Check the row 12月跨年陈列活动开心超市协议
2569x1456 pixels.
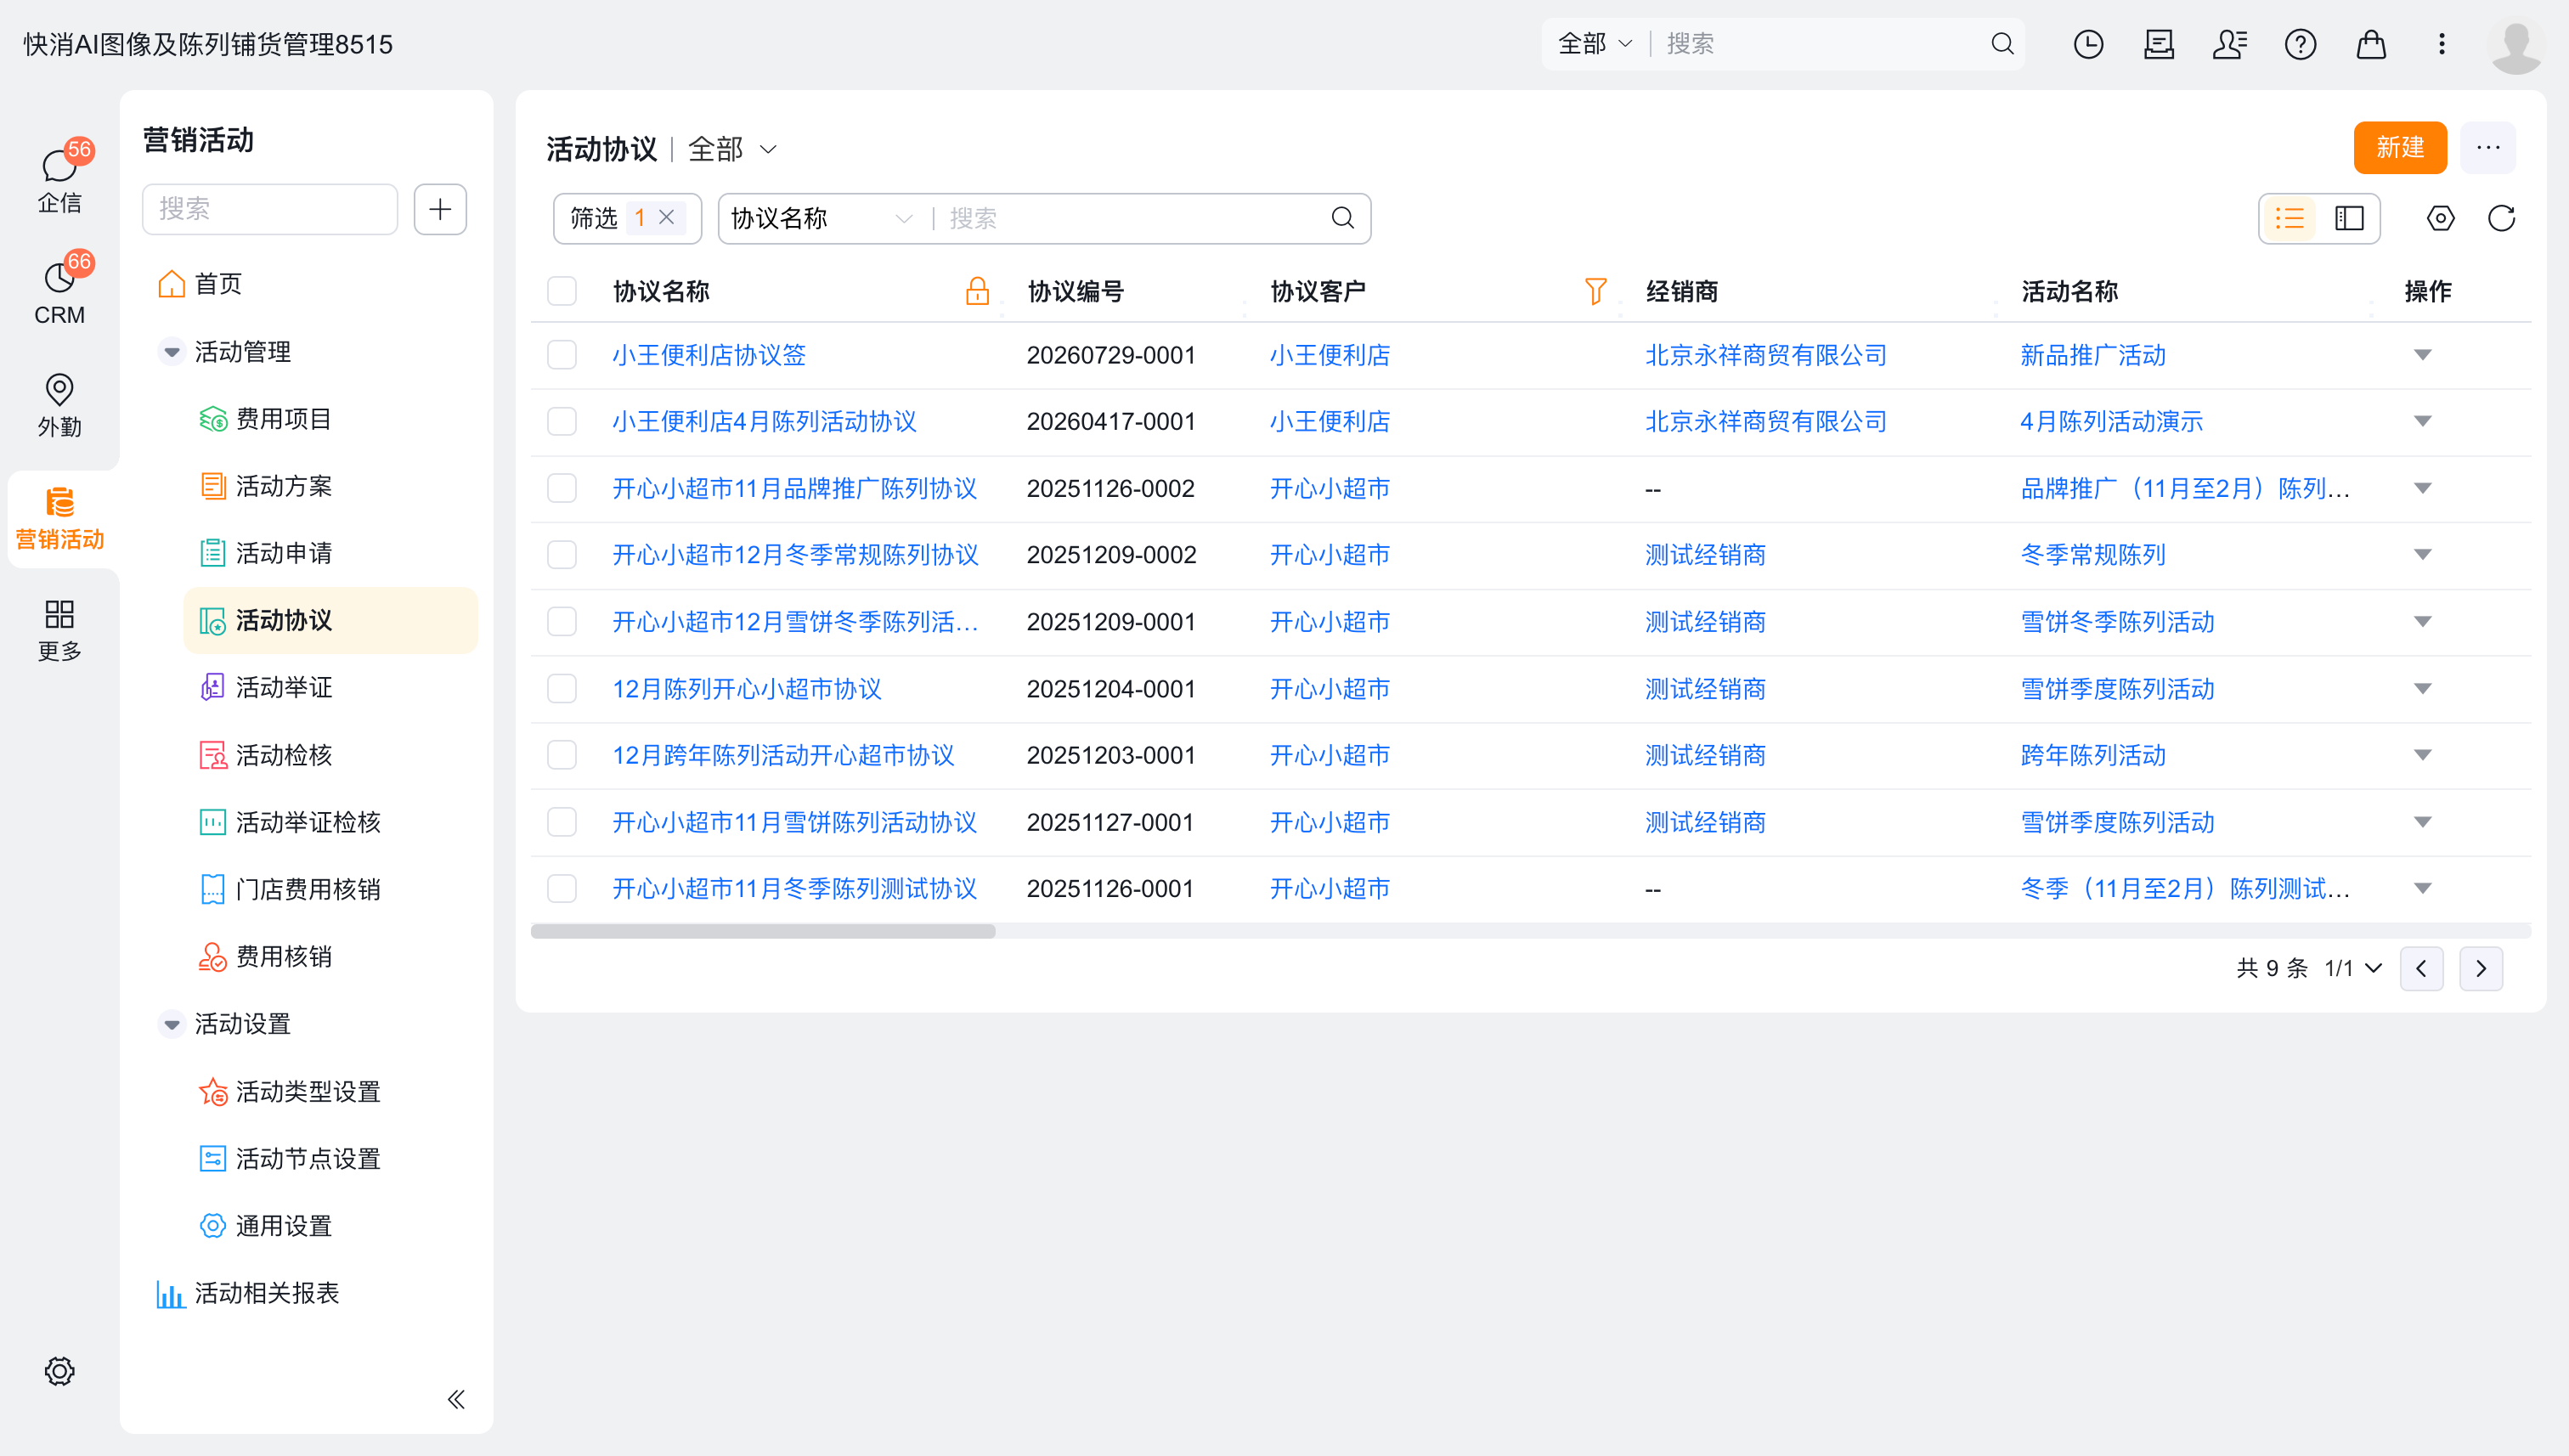562,754
